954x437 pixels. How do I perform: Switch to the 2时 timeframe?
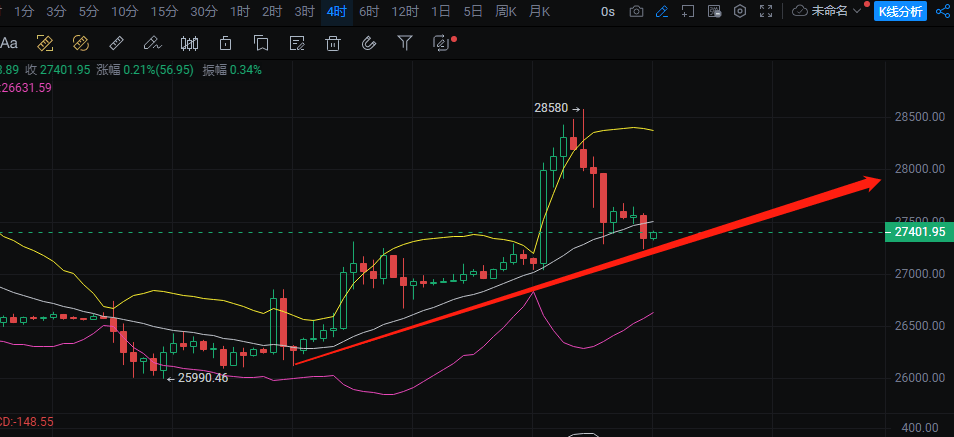coord(272,11)
